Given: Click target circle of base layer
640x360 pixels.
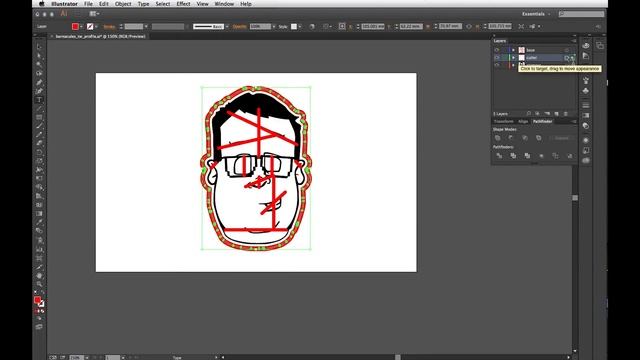Looking at the screenshot, I should (x=567, y=50).
